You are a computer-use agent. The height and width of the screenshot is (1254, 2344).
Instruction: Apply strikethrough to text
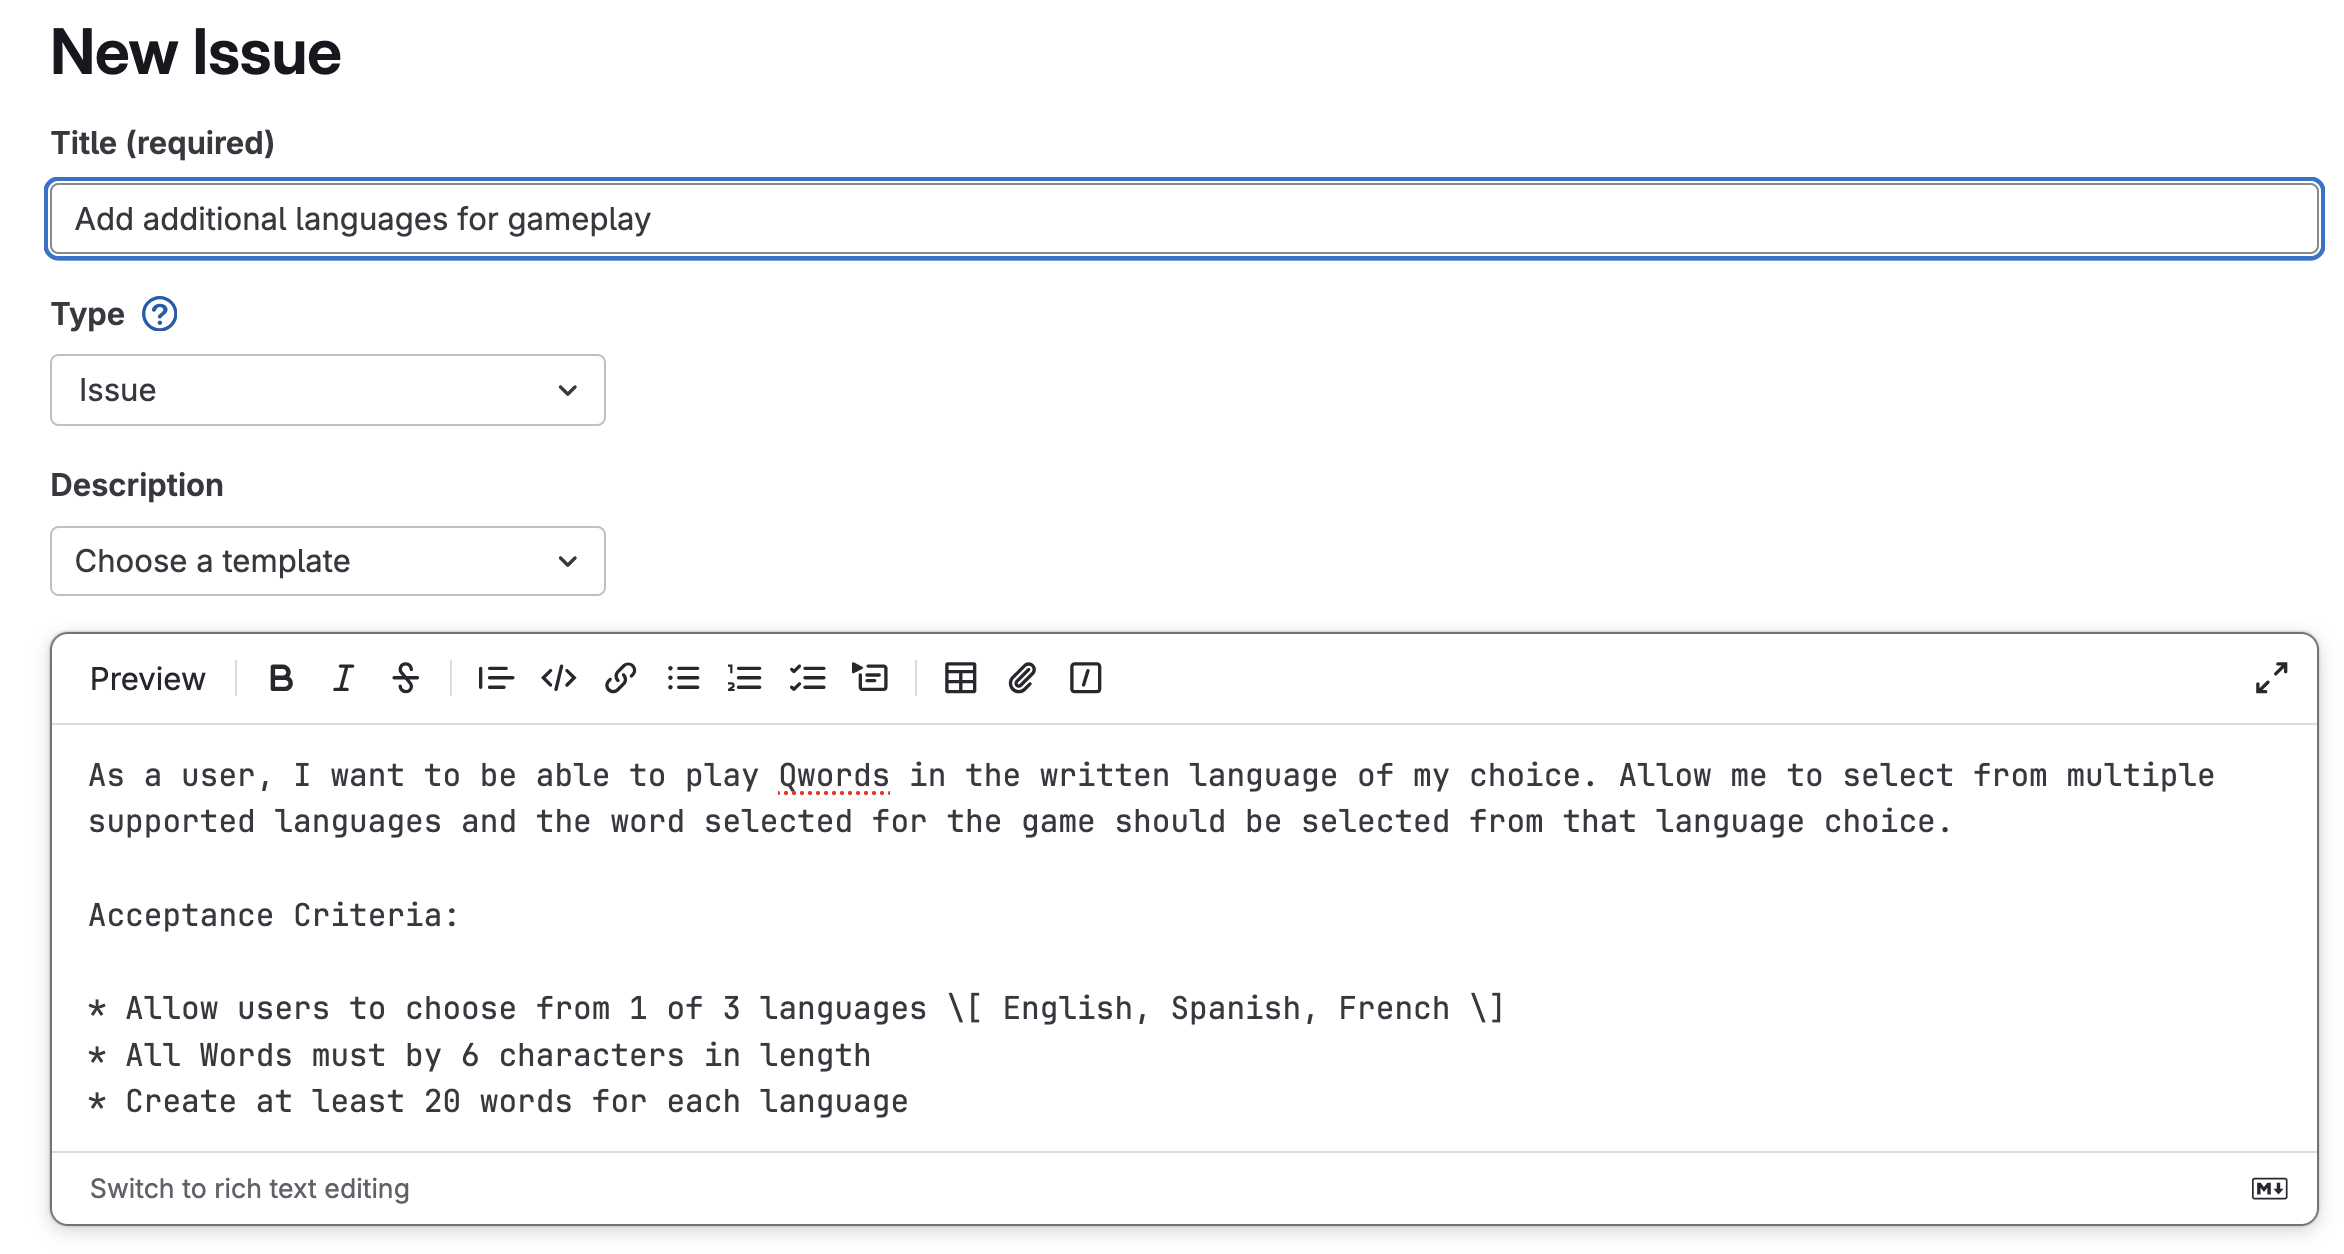[x=406, y=678]
